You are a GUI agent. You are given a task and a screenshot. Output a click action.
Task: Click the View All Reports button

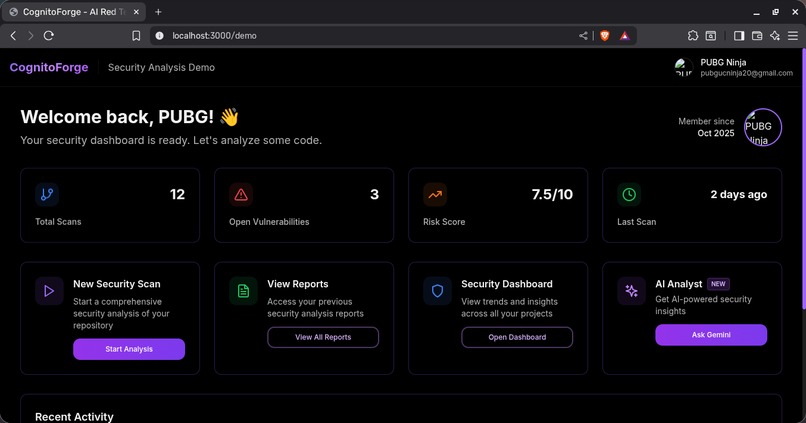coord(323,337)
